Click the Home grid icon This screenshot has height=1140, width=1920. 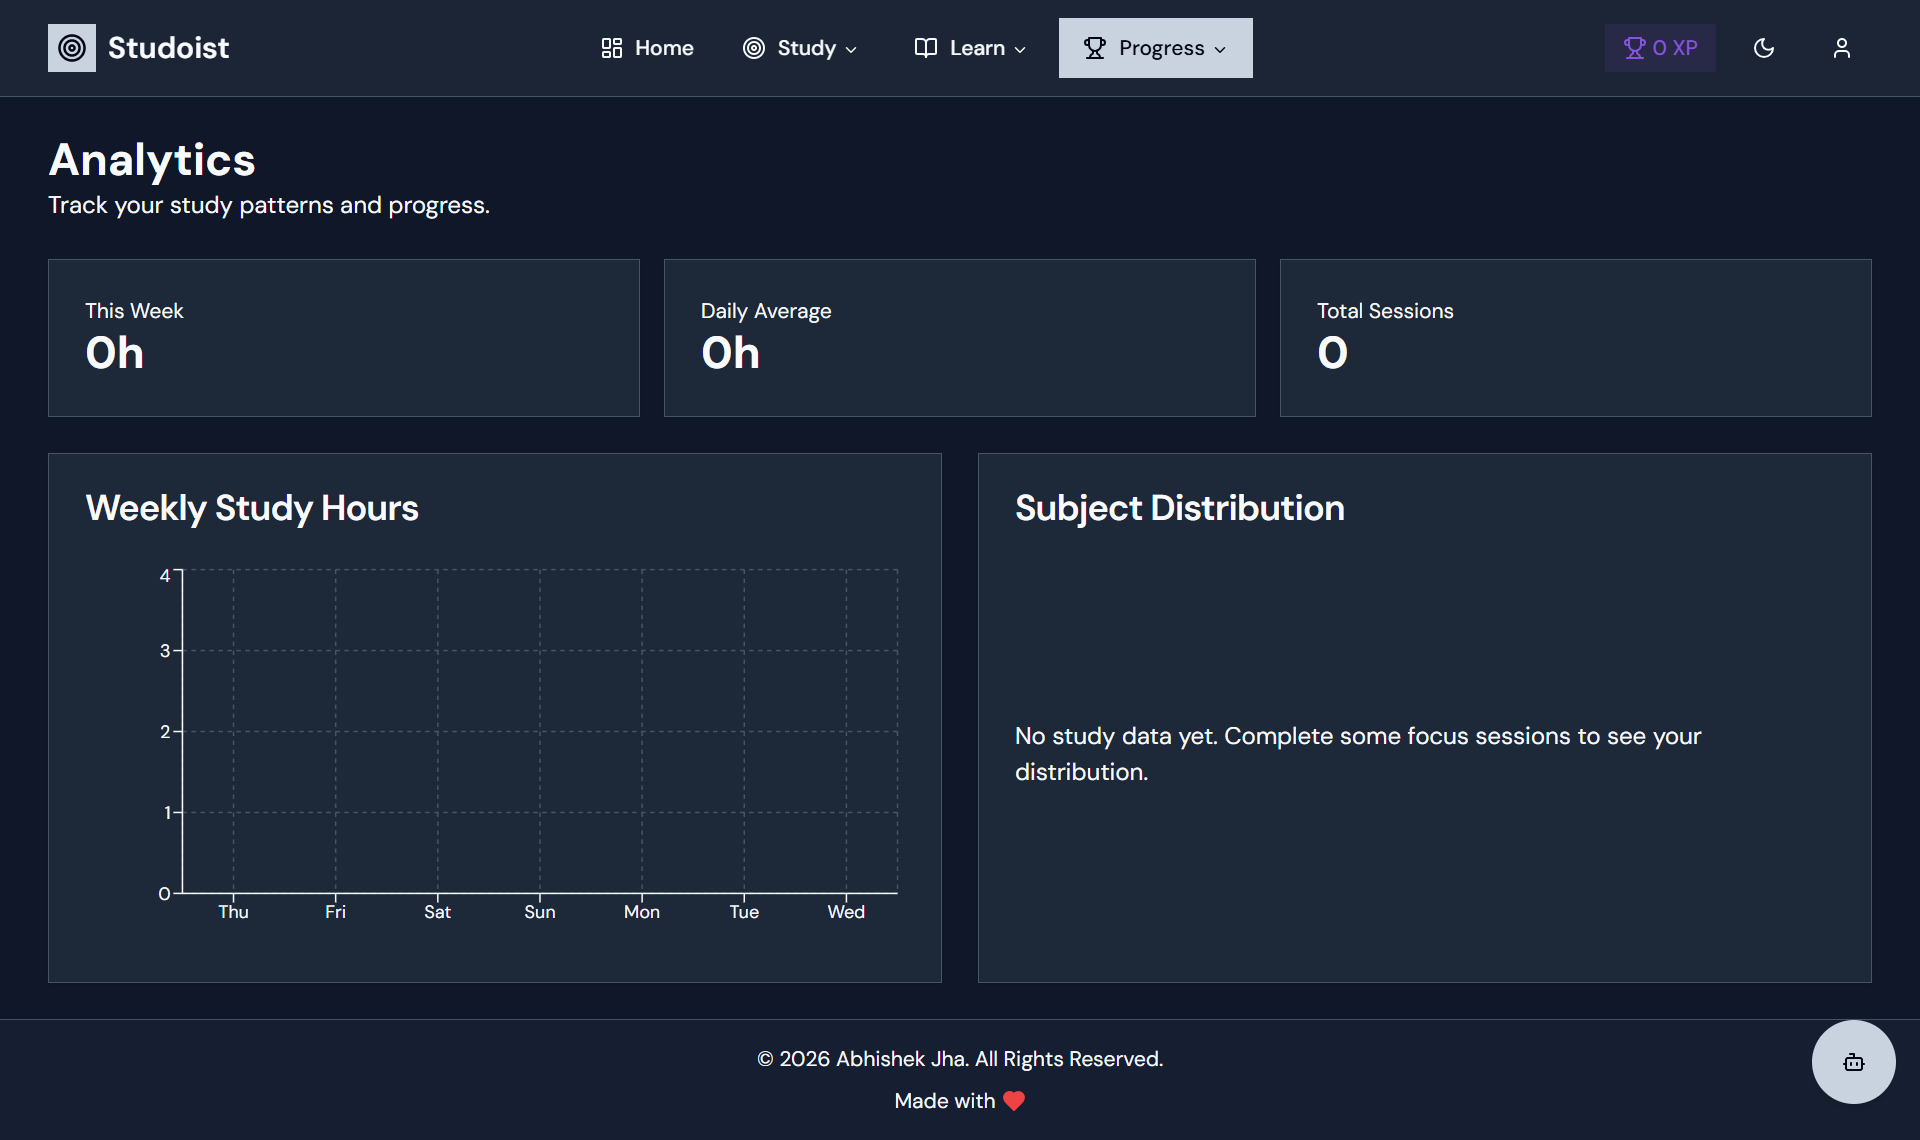pos(612,48)
